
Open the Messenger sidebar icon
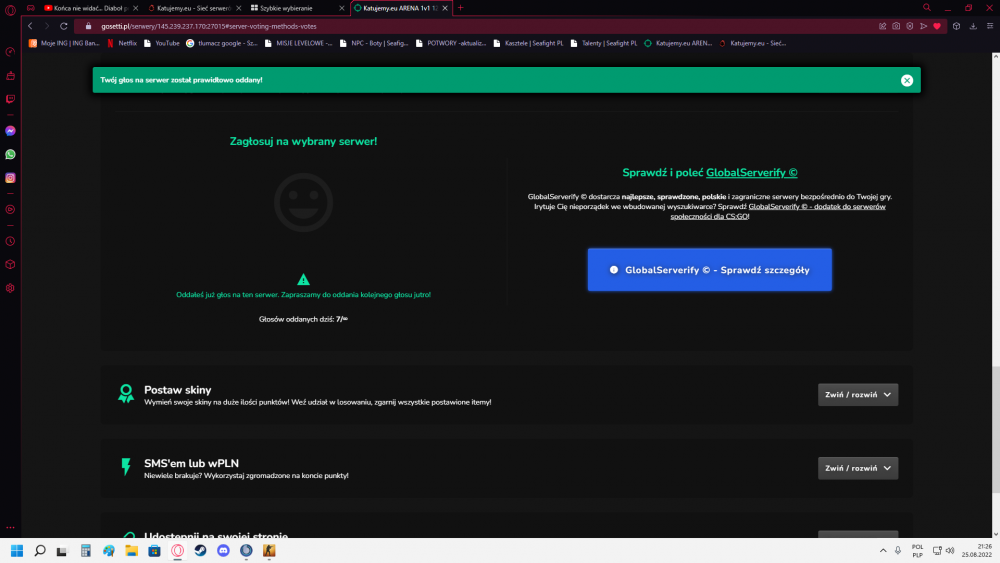pyautogui.click(x=10, y=131)
